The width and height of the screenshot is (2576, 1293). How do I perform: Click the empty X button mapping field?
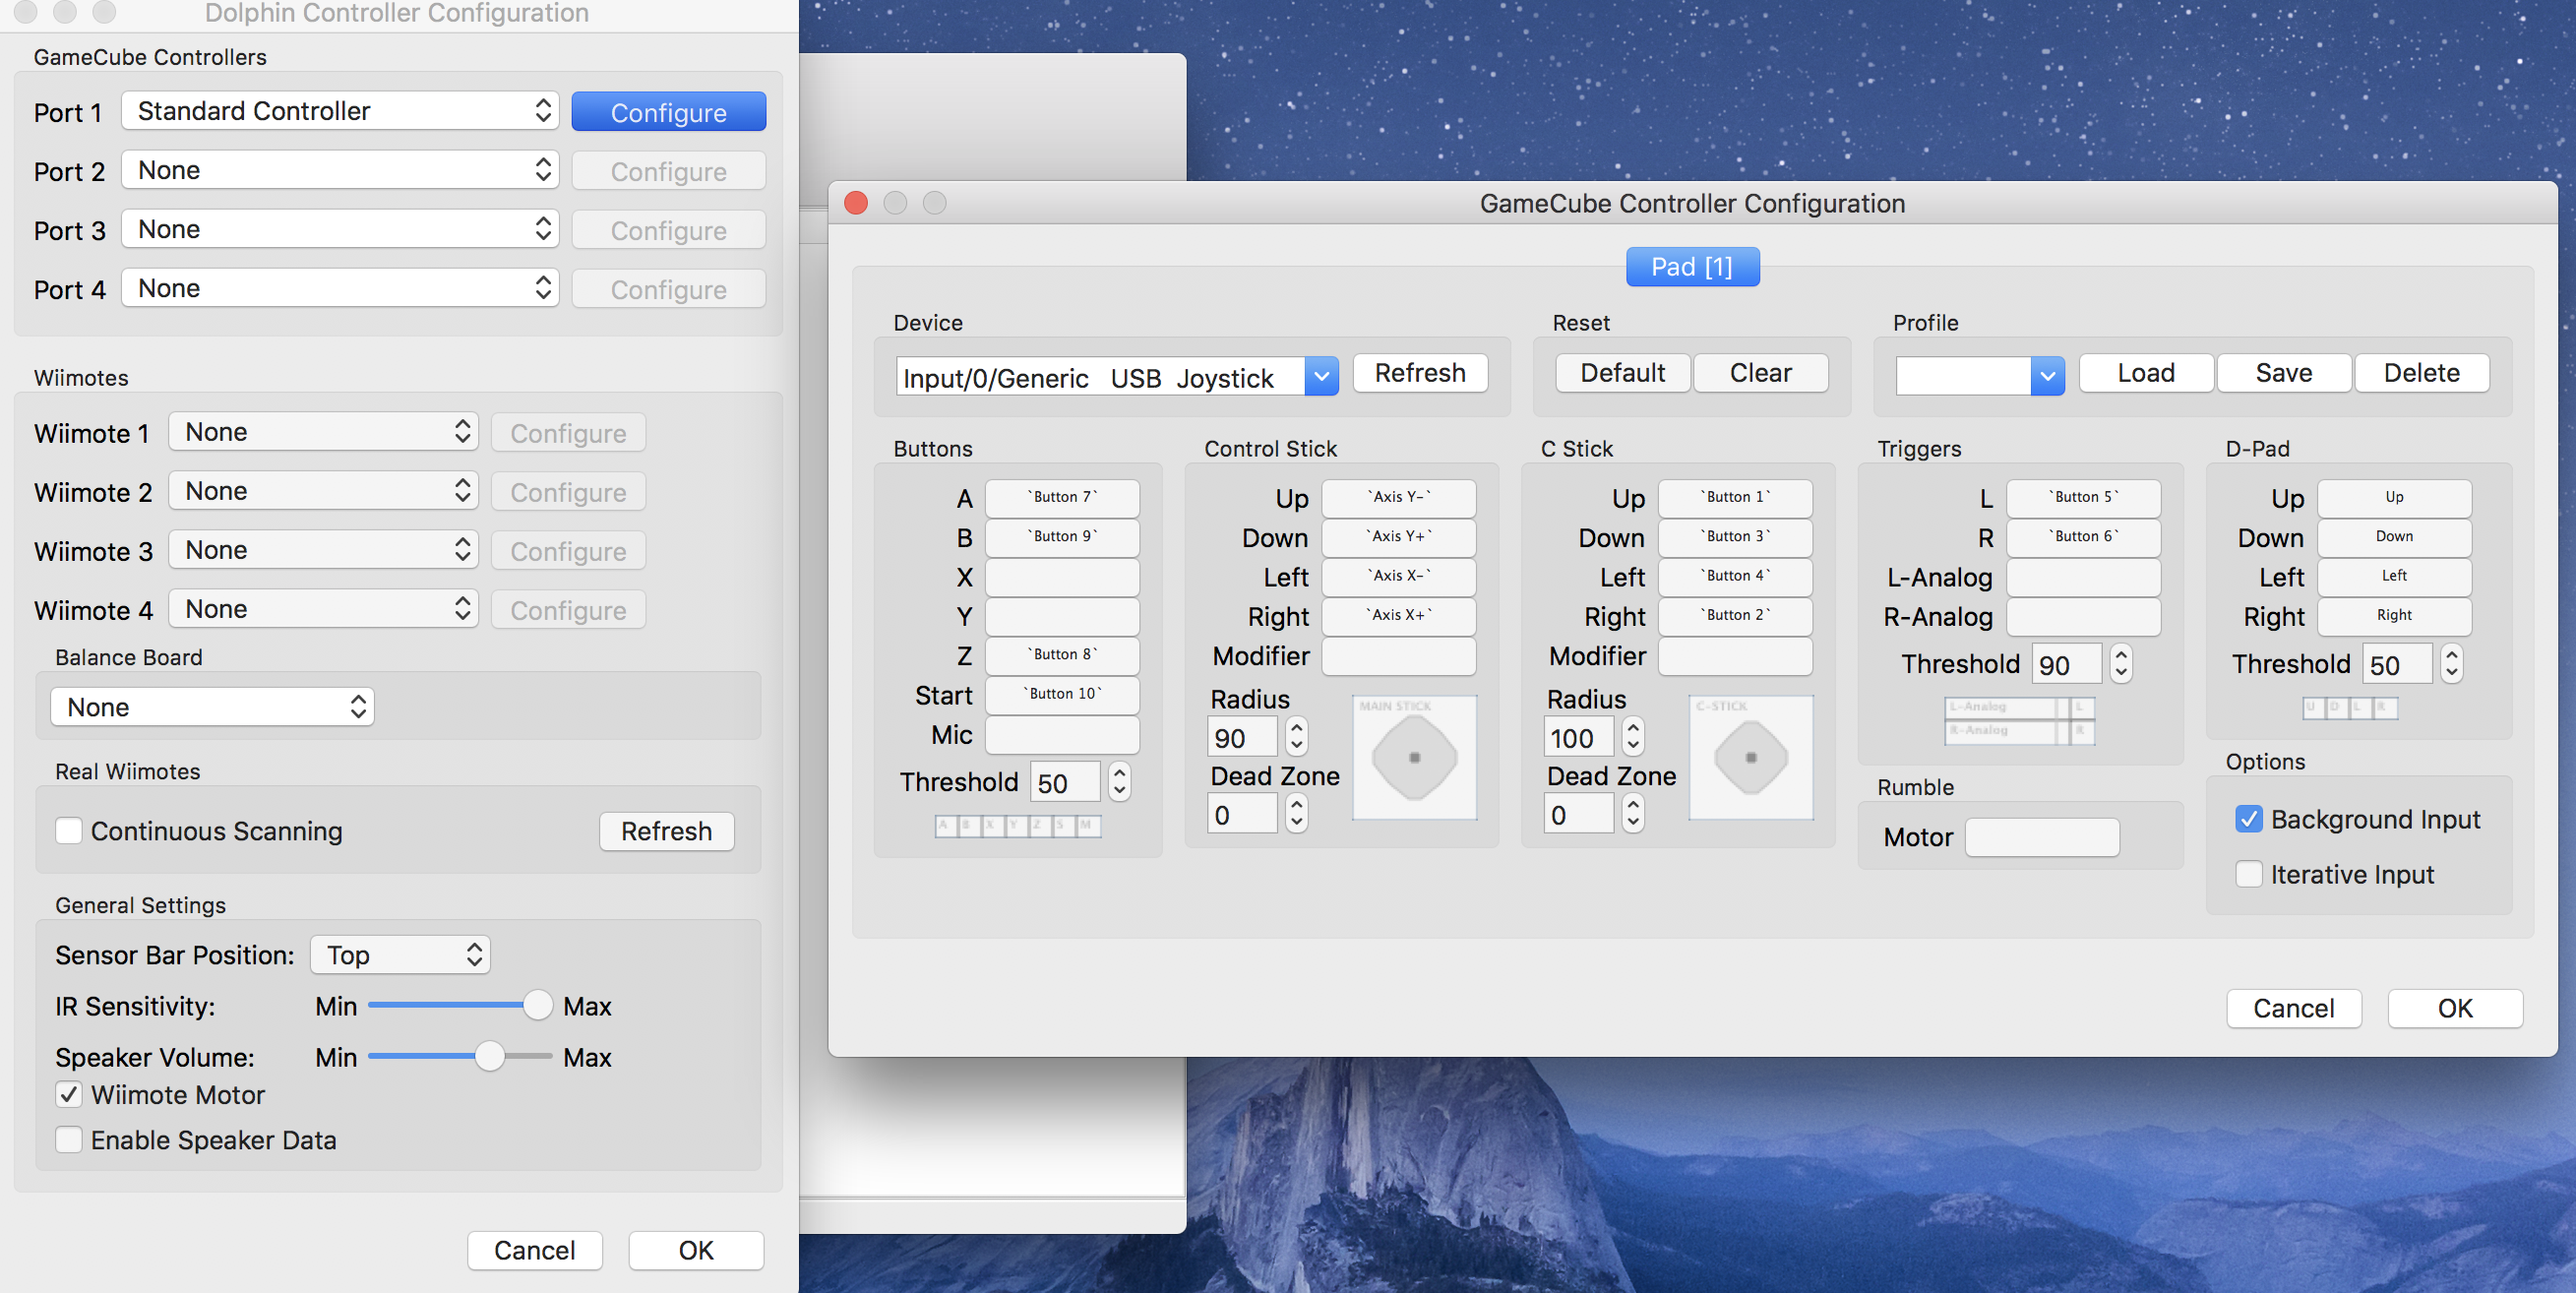(1062, 577)
